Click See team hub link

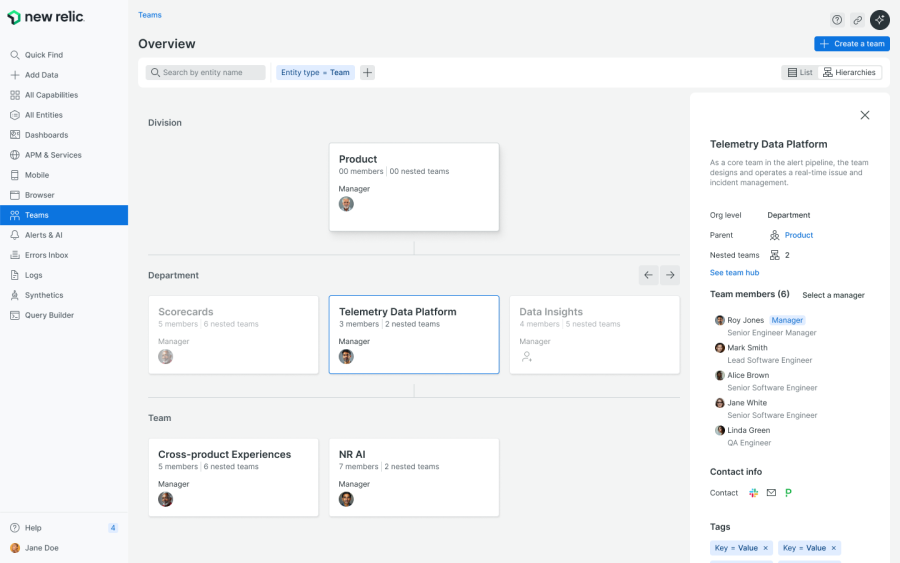click(x=734, y=273)
